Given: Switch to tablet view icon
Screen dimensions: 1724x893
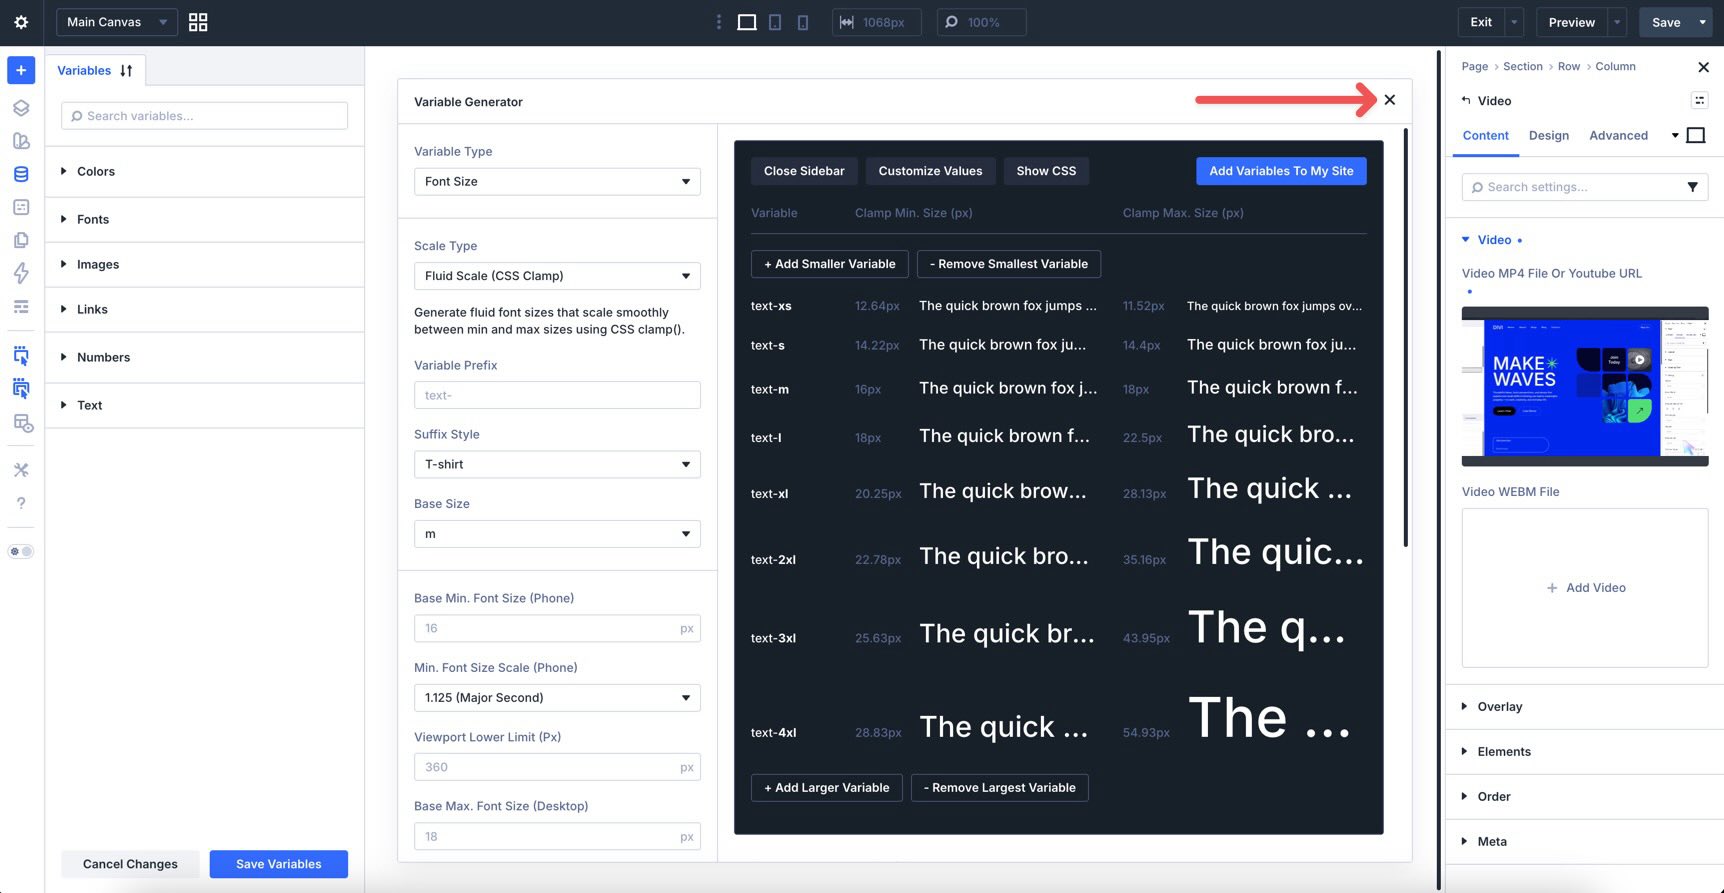Looking at the screenshot, I should (x=775, y=22).
